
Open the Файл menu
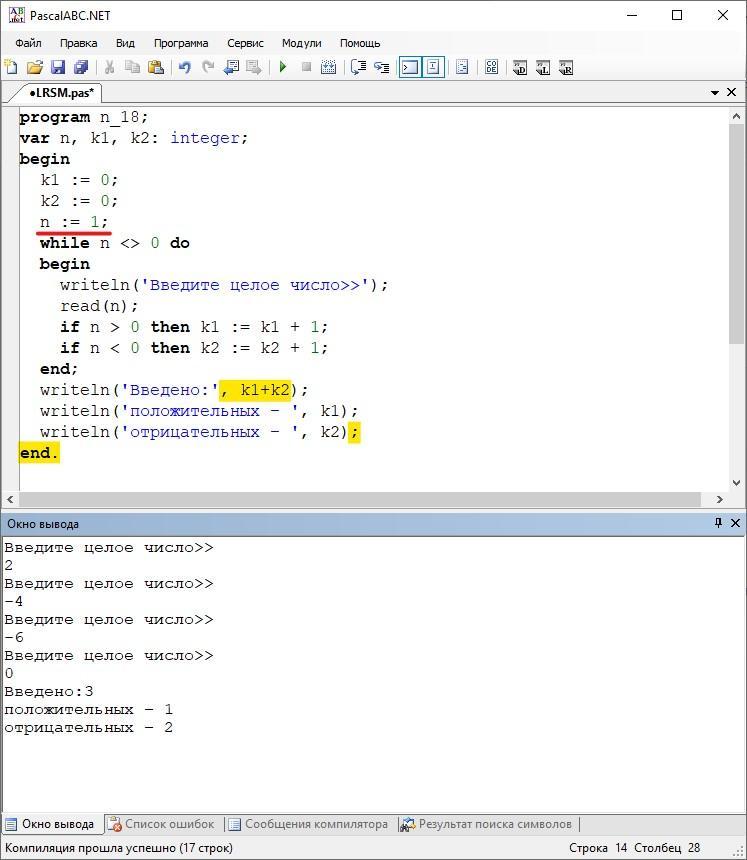(28, 43)
